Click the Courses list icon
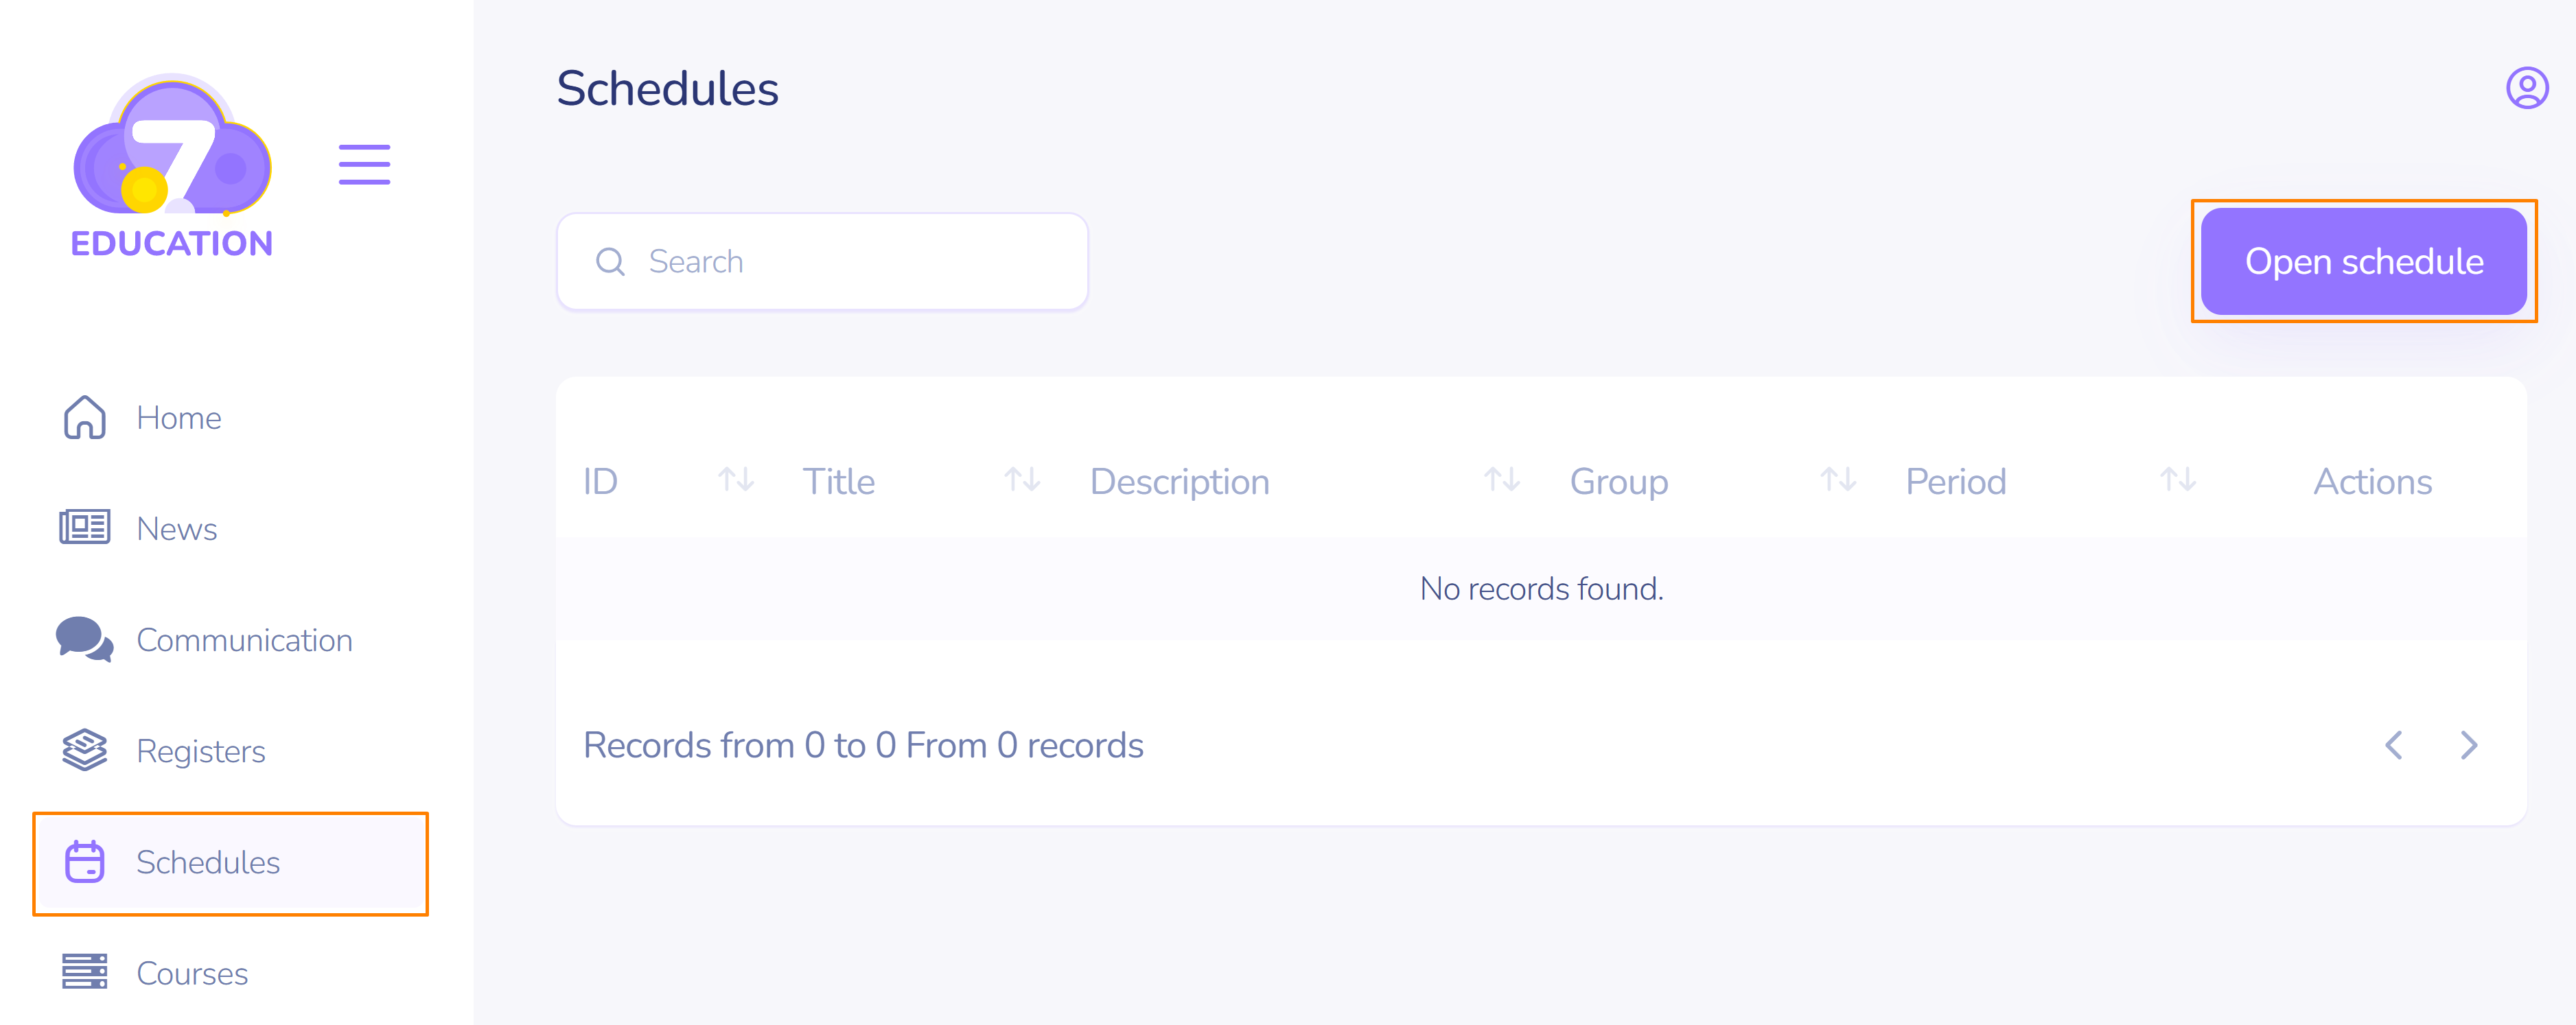Image resolution: width=2576 pixels, height=1025 pixels. (x=85, y=972)
